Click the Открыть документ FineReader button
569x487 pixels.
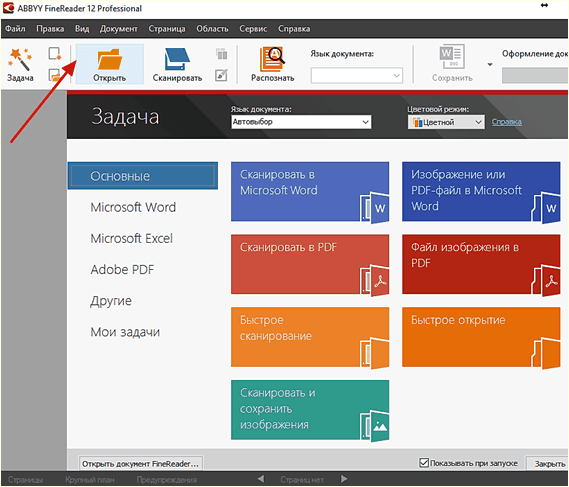[141, 463]
